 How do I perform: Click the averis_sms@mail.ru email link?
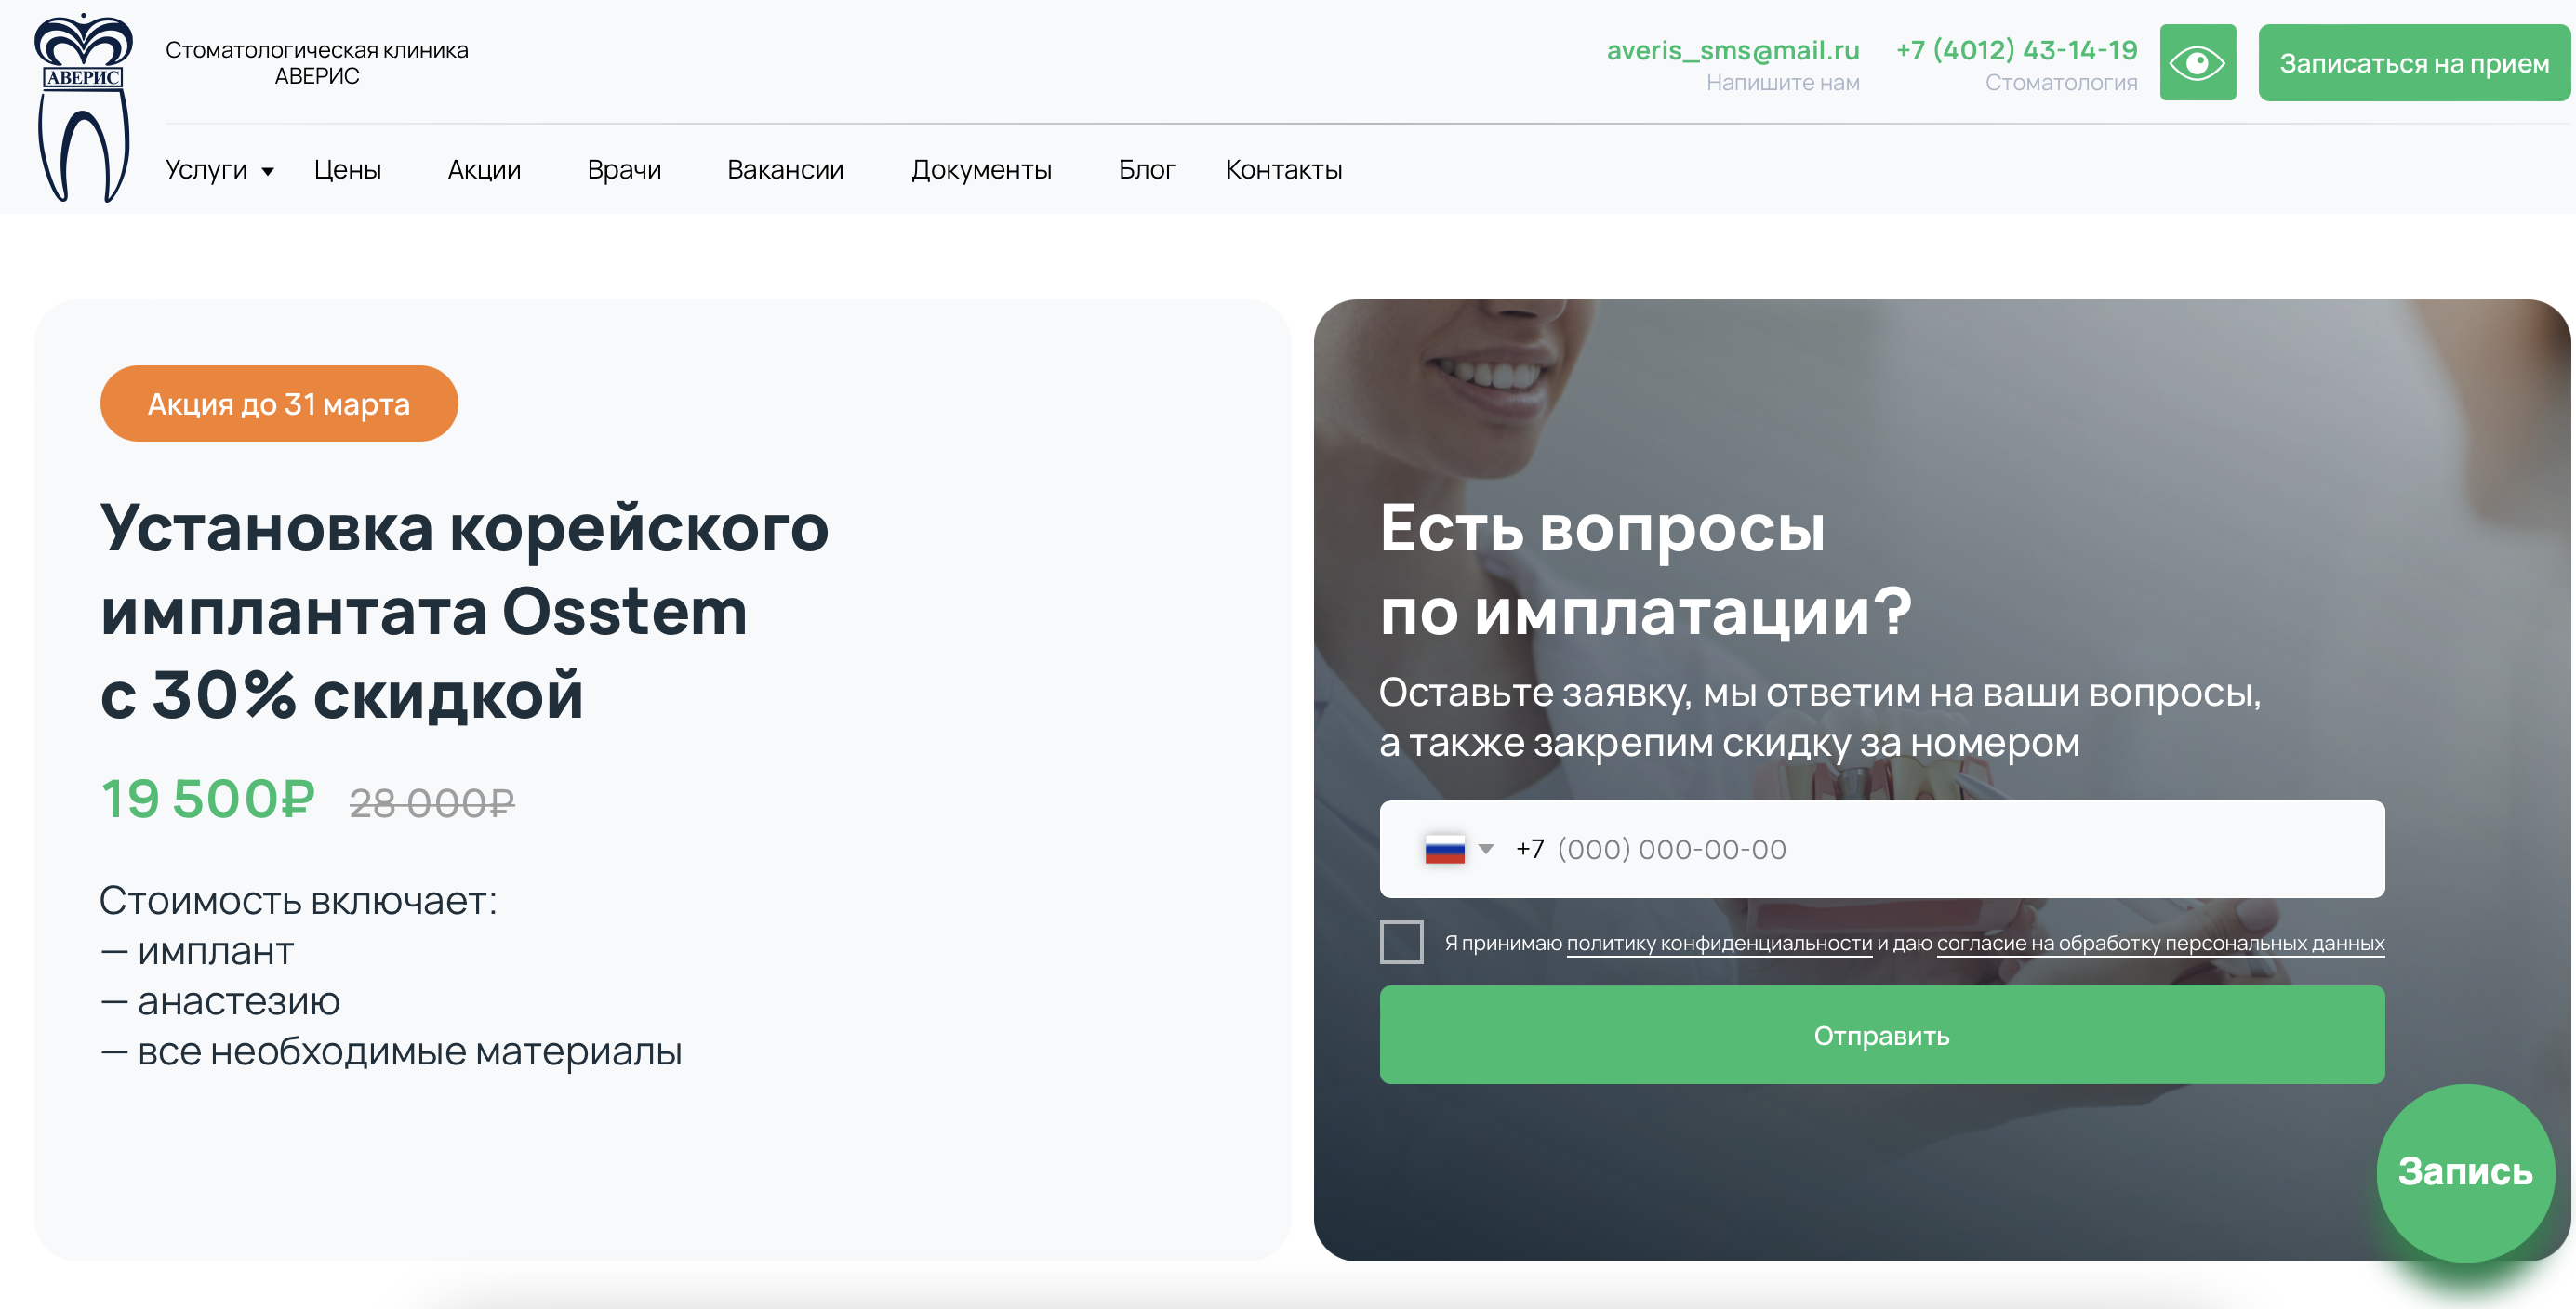click(x=1732, y=50)
